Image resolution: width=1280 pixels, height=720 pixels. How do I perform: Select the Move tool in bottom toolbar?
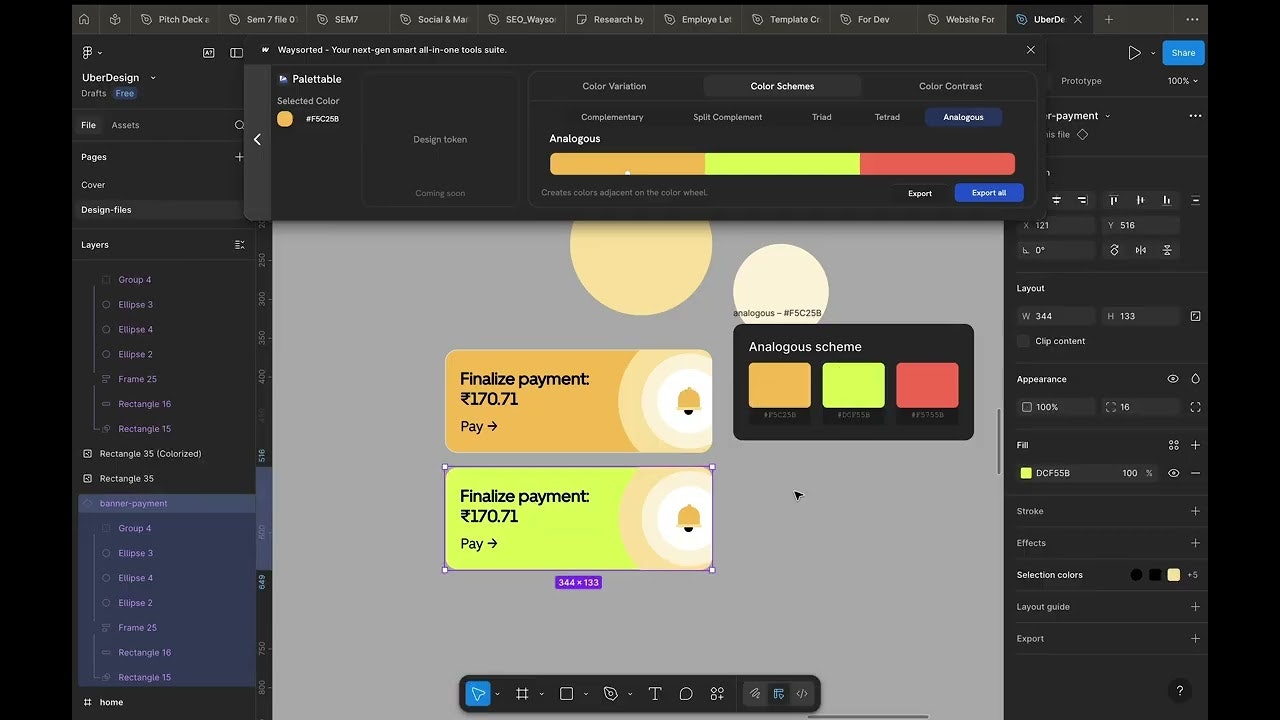pyautogui.click(x=478, y=694)
